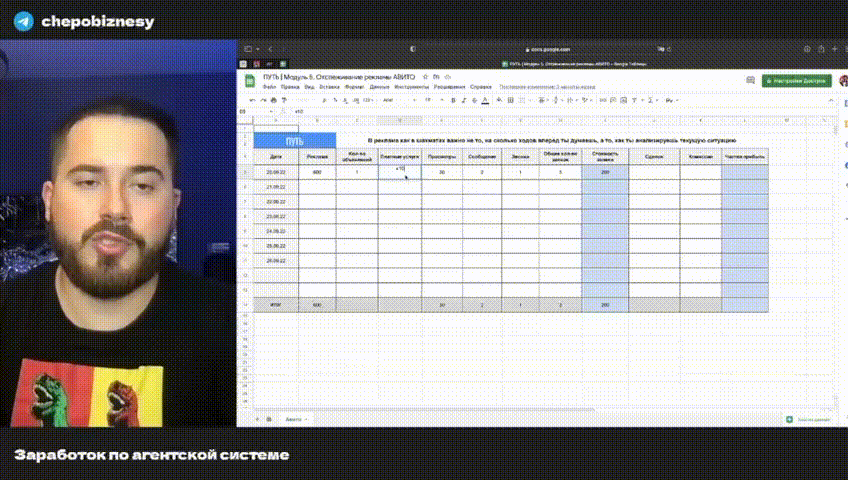Open the text rotation dropdown
The height and width of the screenshot is (480, 848).
587,100
